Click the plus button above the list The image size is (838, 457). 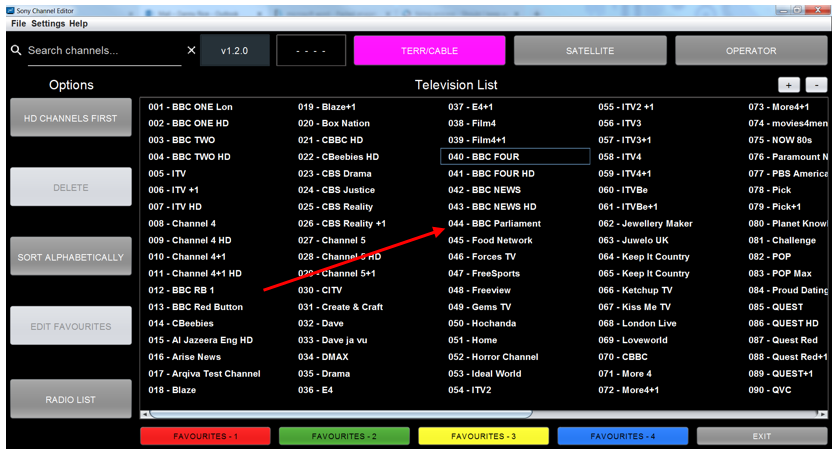pos(788,85)
